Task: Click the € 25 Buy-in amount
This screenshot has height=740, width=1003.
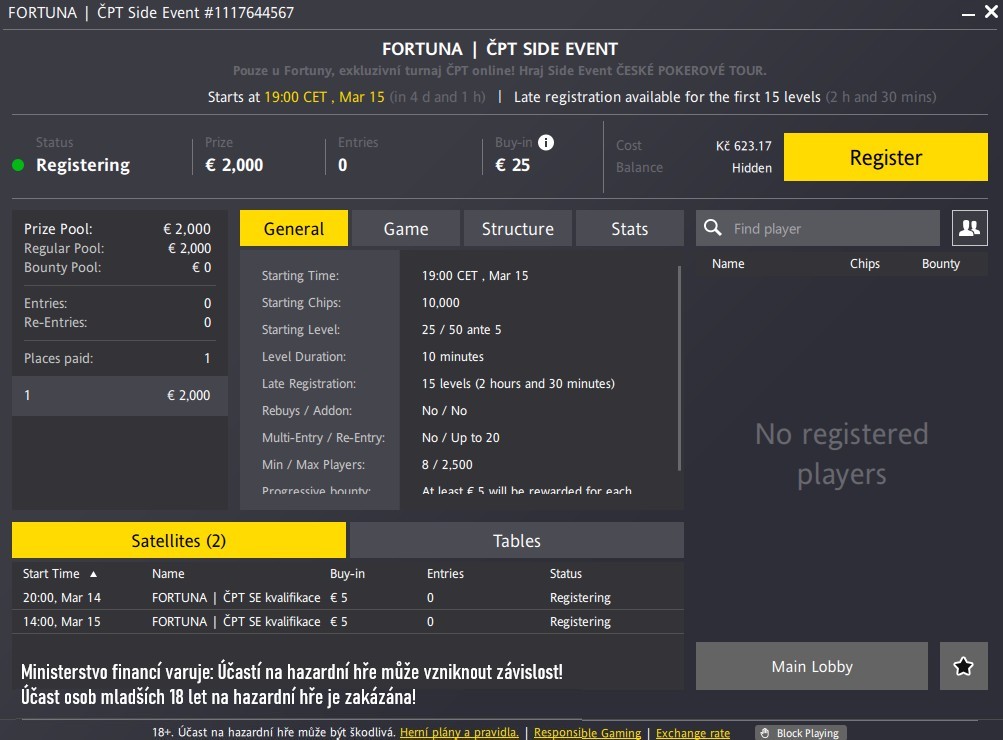Action: point(512,165)
